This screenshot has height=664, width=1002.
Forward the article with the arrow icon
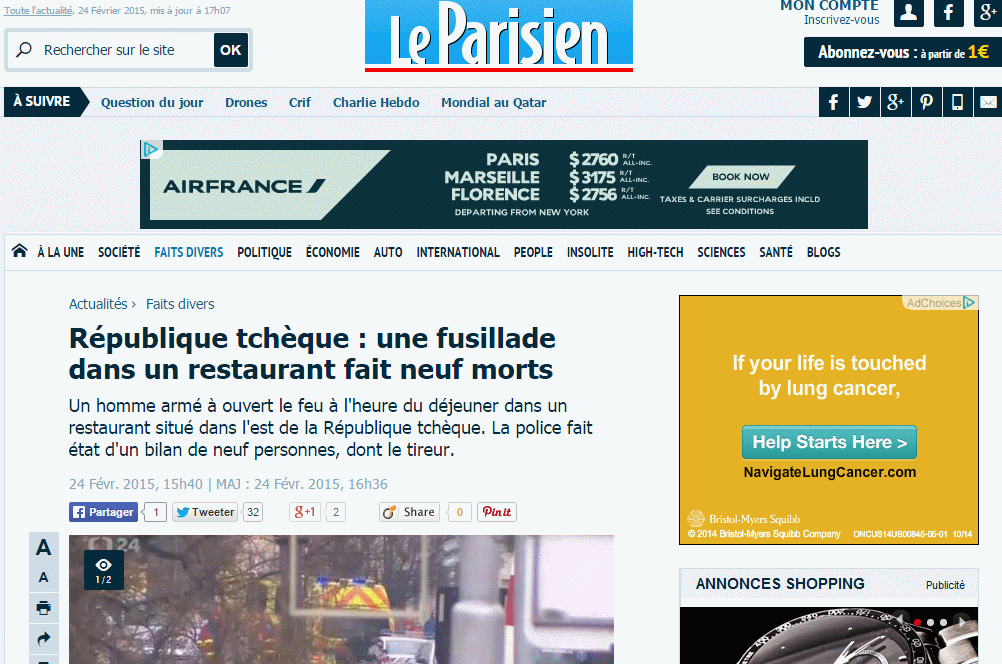43,638
